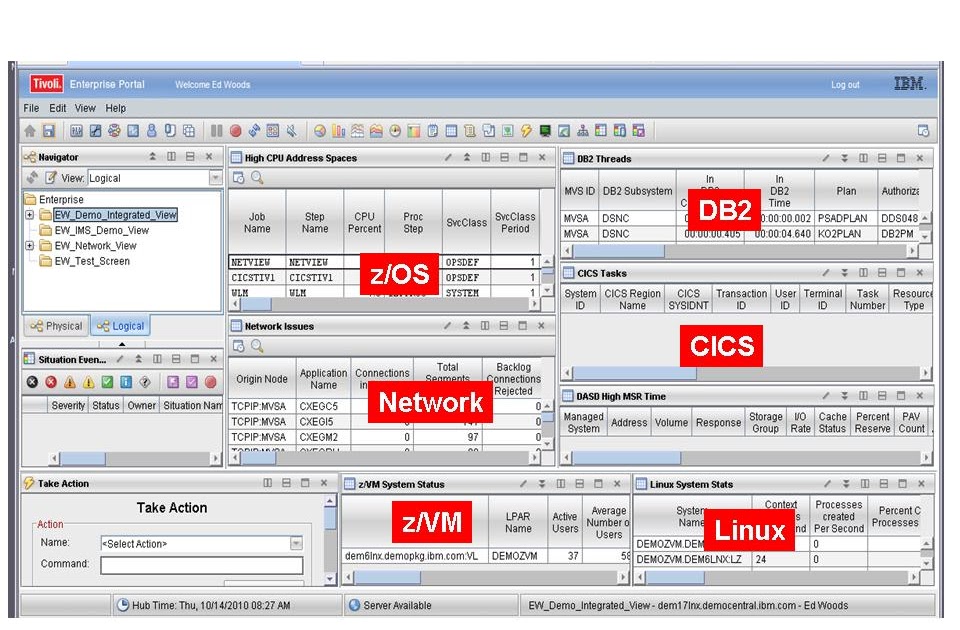Viewport: 960px width, 630px height.
Task: Click pencil edit icon in CICS Tasks header
Action: 825,273
